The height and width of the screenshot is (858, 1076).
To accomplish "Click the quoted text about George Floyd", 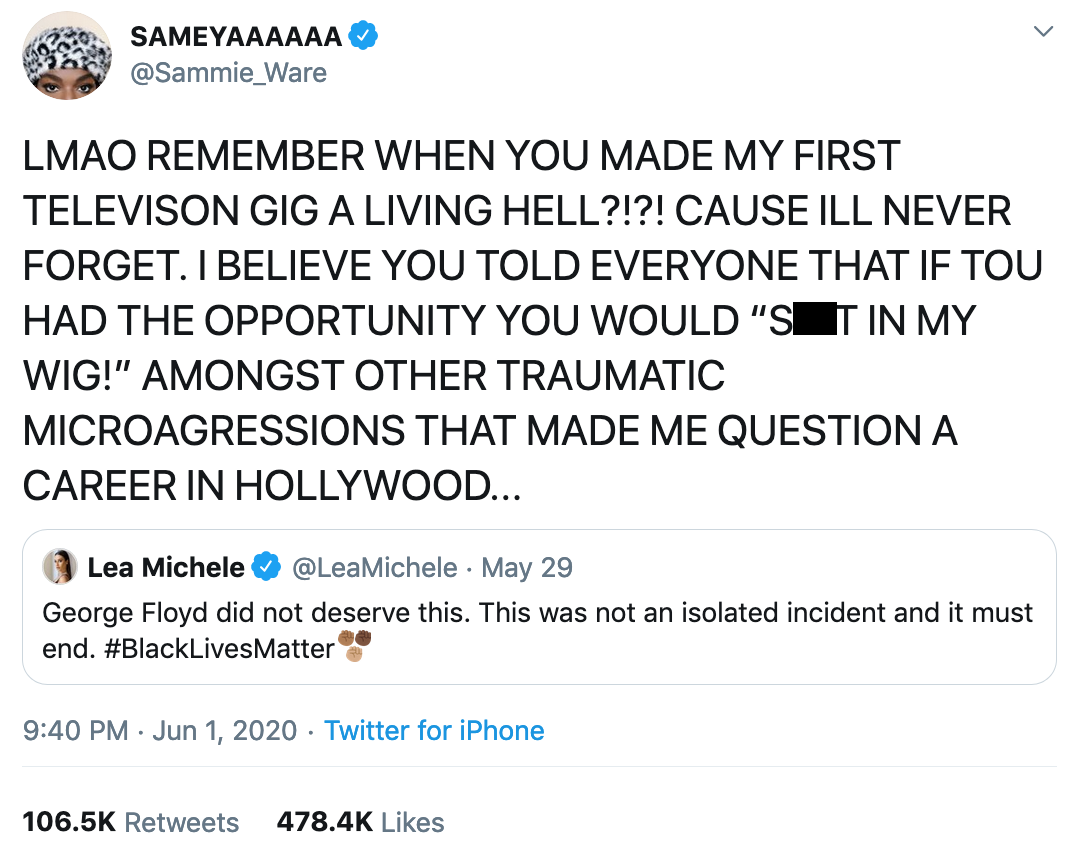I will [538, 612].
